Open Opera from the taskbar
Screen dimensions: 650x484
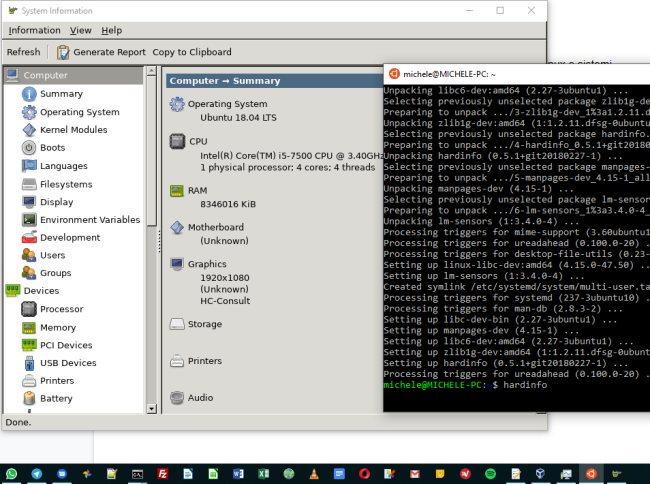click(364, 473)
